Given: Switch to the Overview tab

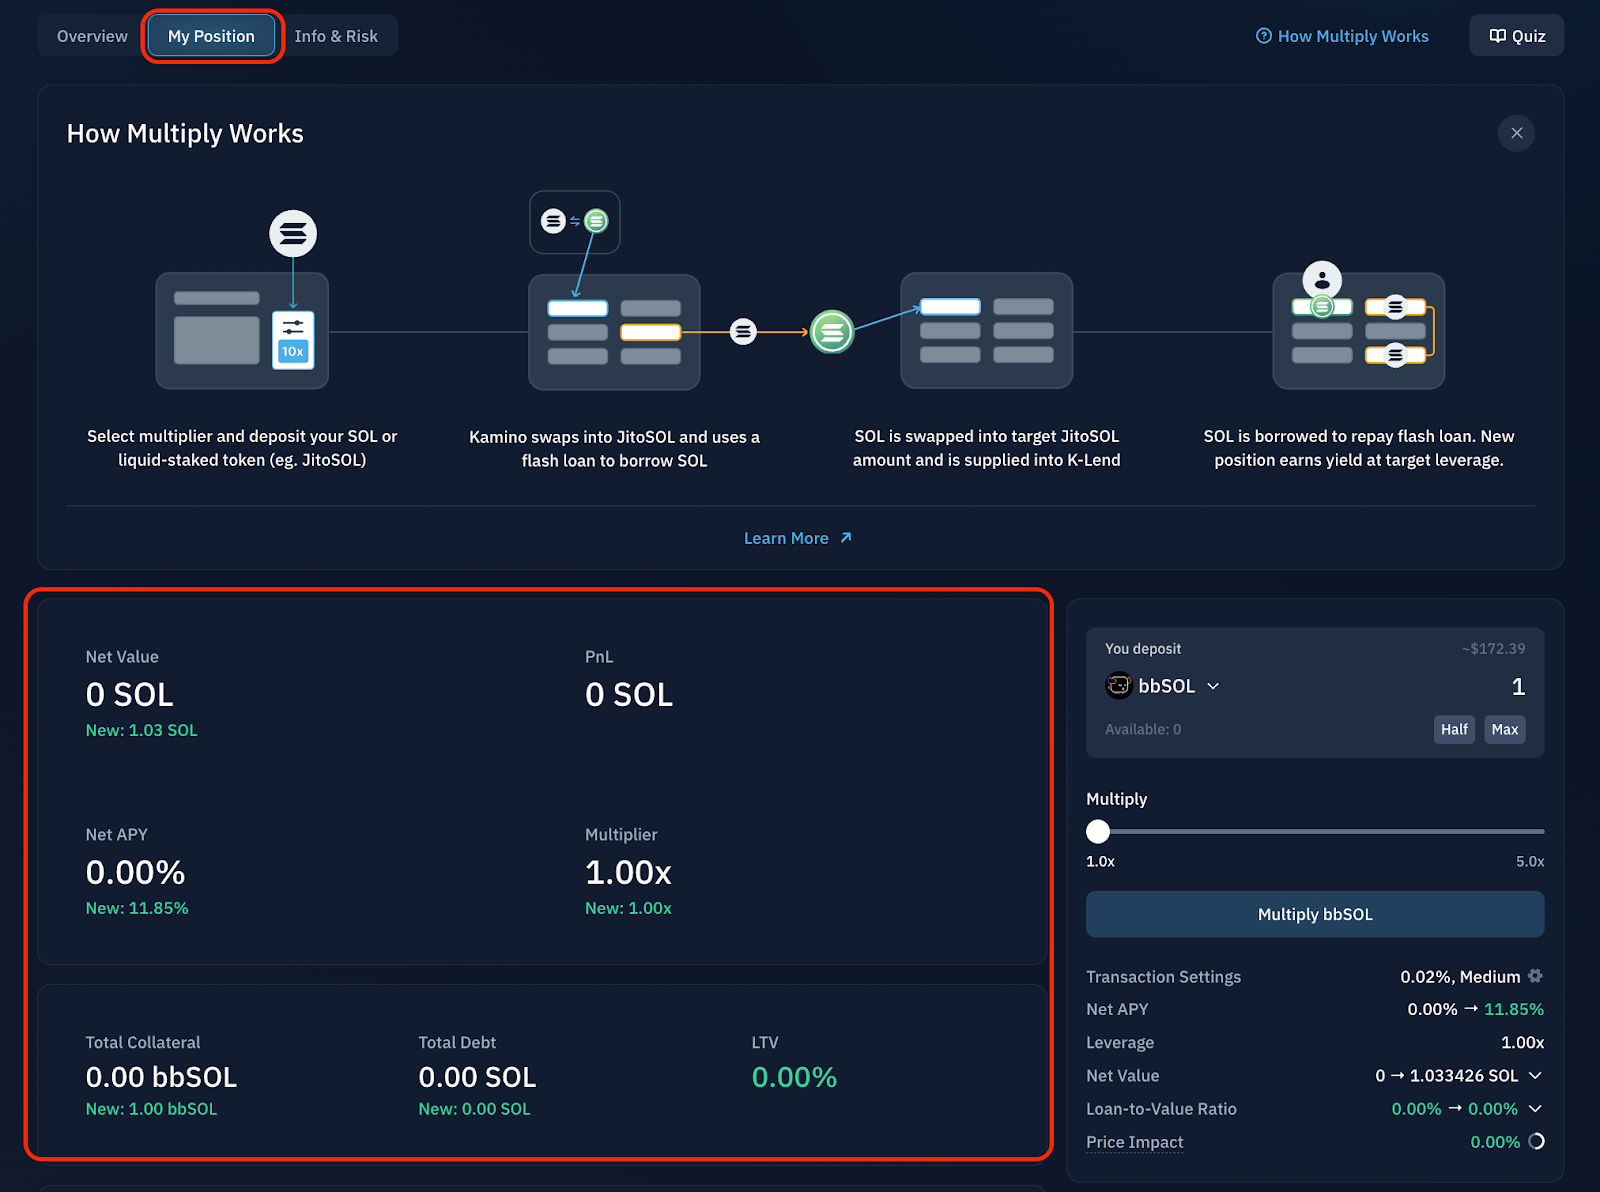Looking at the screenshot, I should point(92,36).
